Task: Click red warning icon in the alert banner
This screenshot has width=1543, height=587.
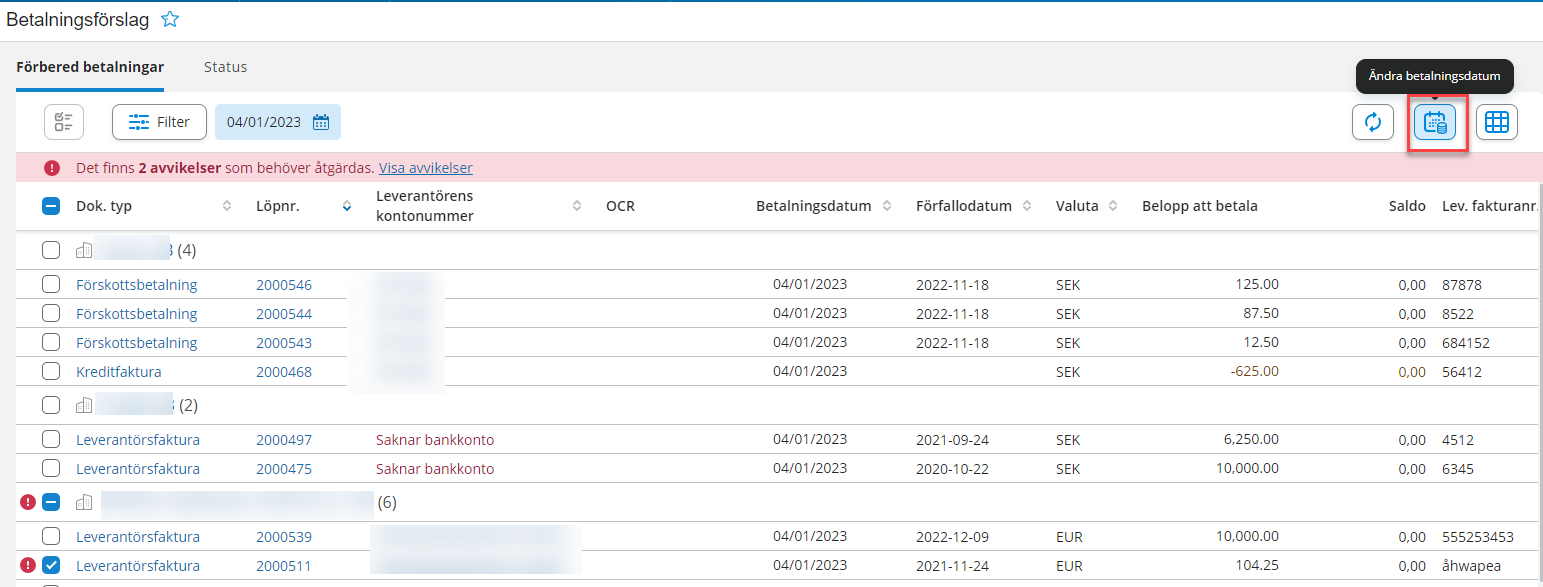Action: [51, 168]
